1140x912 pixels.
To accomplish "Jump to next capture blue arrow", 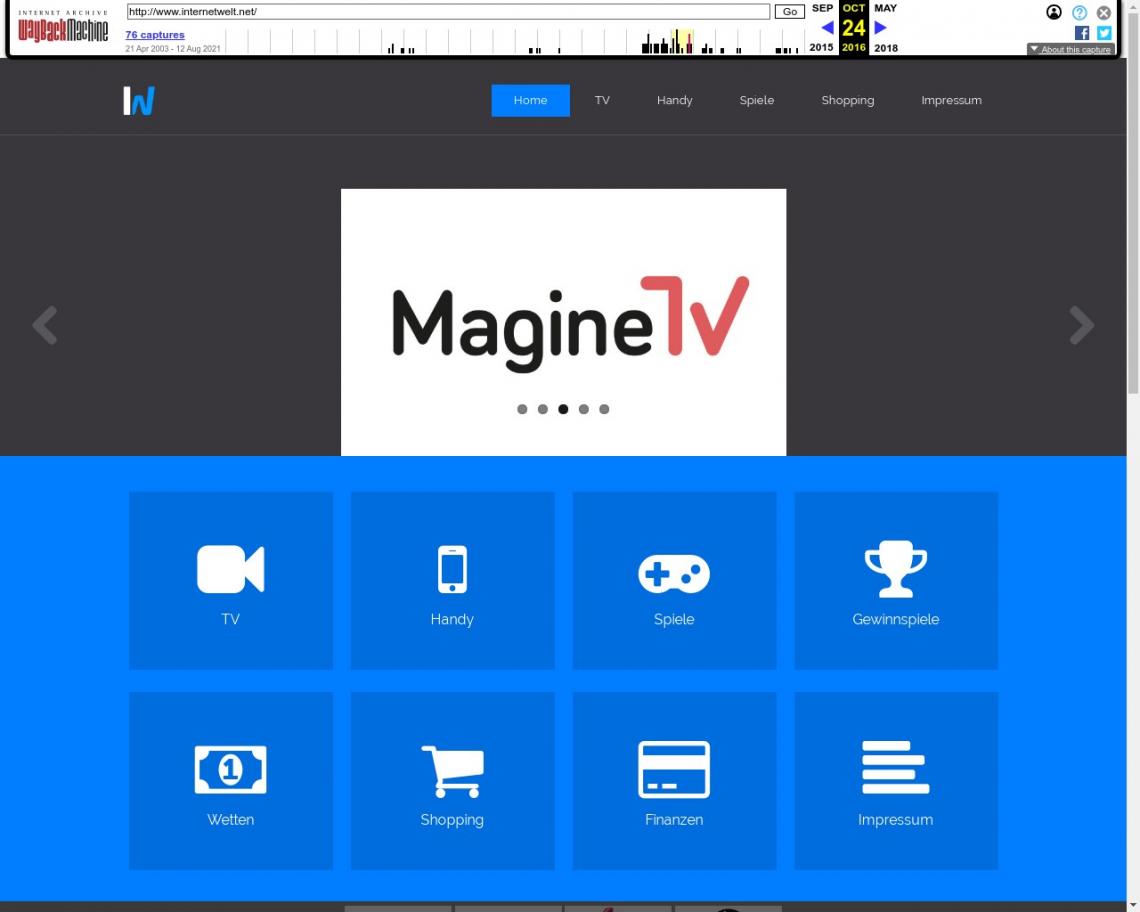I will (x=880, y=28).
